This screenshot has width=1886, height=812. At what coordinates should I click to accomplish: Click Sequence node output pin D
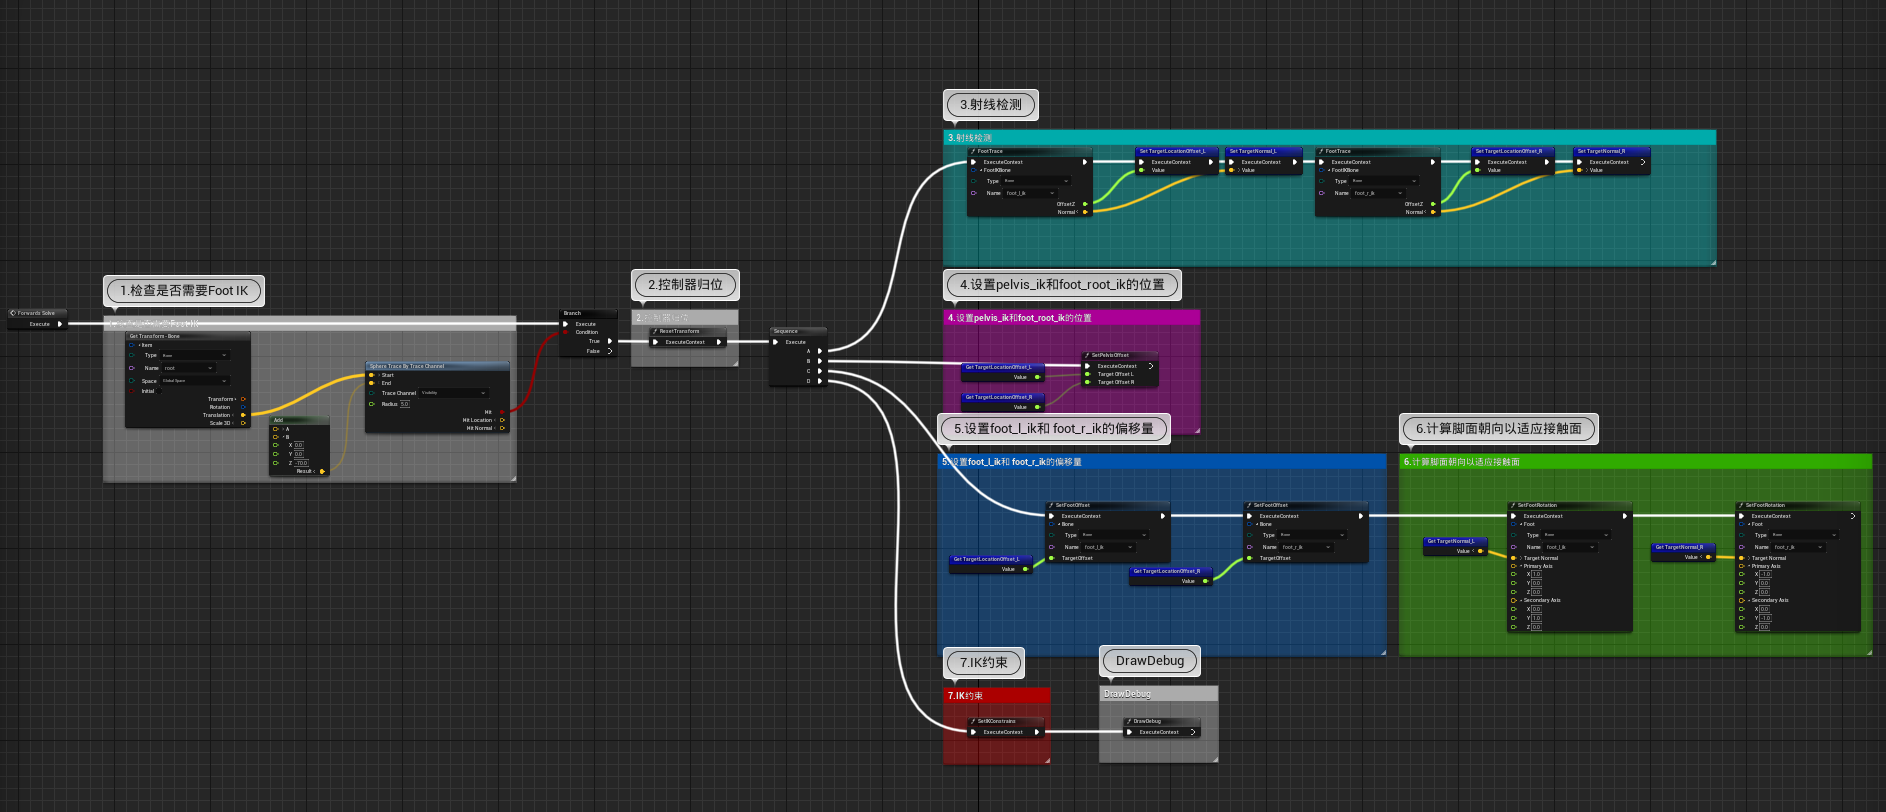pos(820,381)
